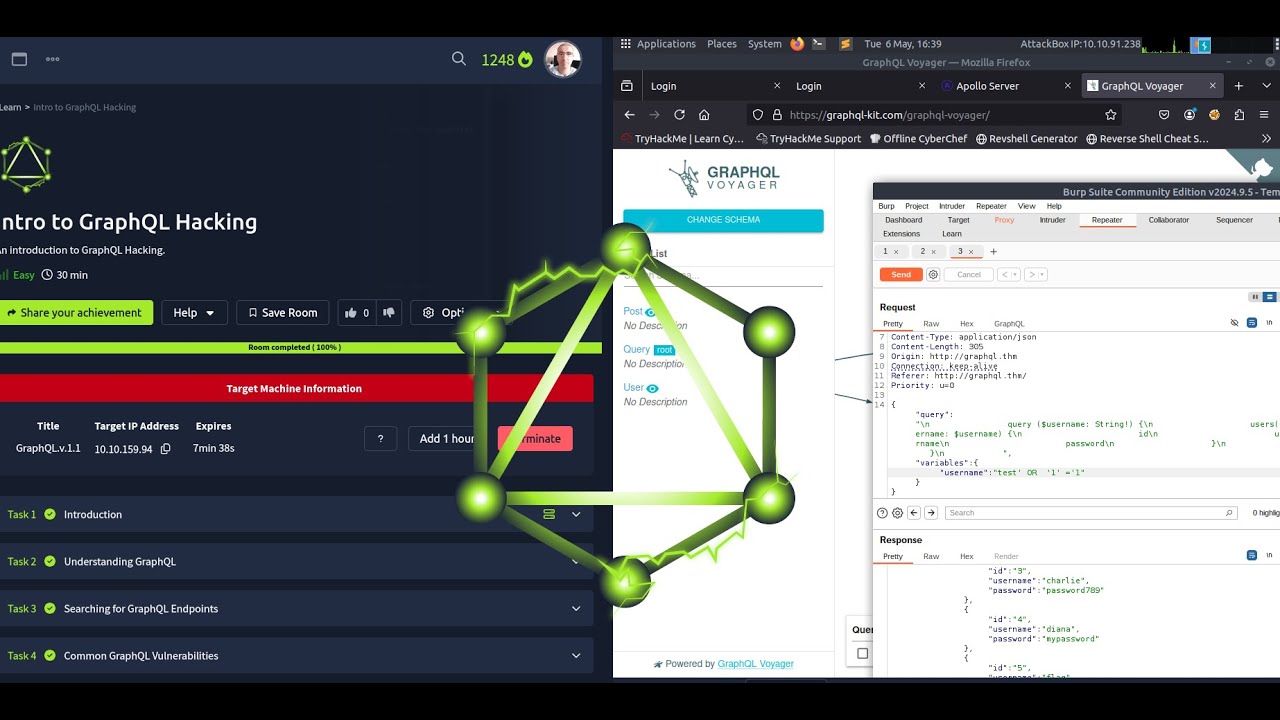Add new Repeater tab with plus

[x=993, y=252]
